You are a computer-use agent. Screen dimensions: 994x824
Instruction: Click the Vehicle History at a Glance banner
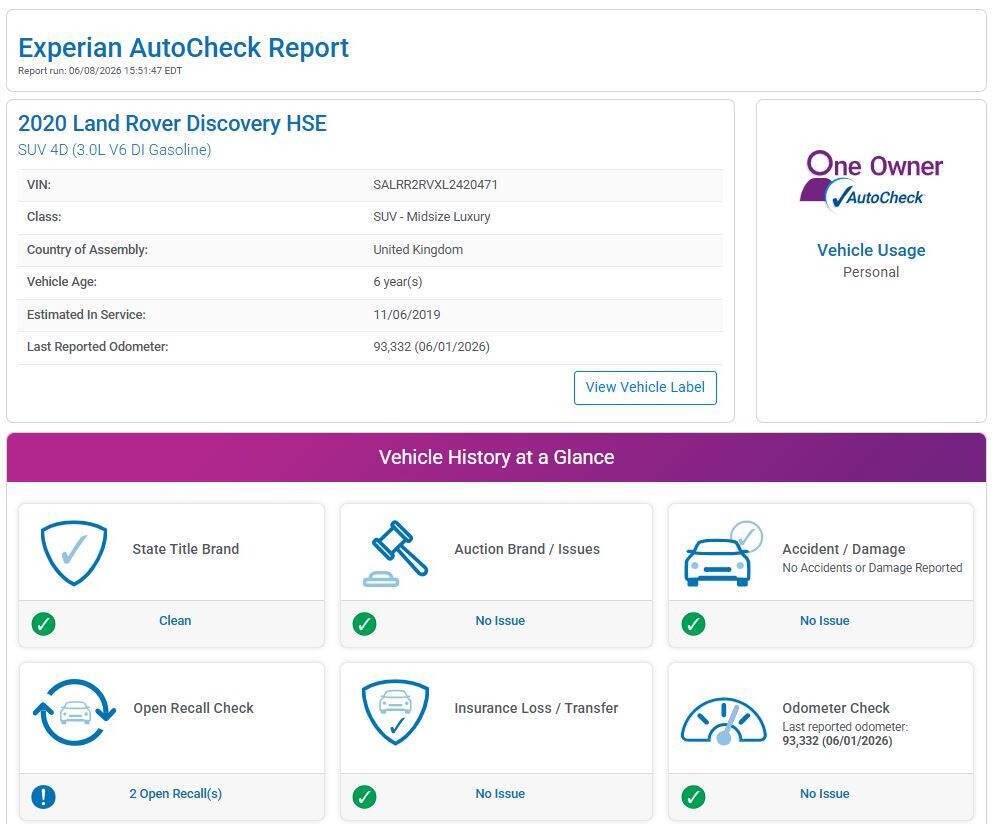click(x=496, y=457)
